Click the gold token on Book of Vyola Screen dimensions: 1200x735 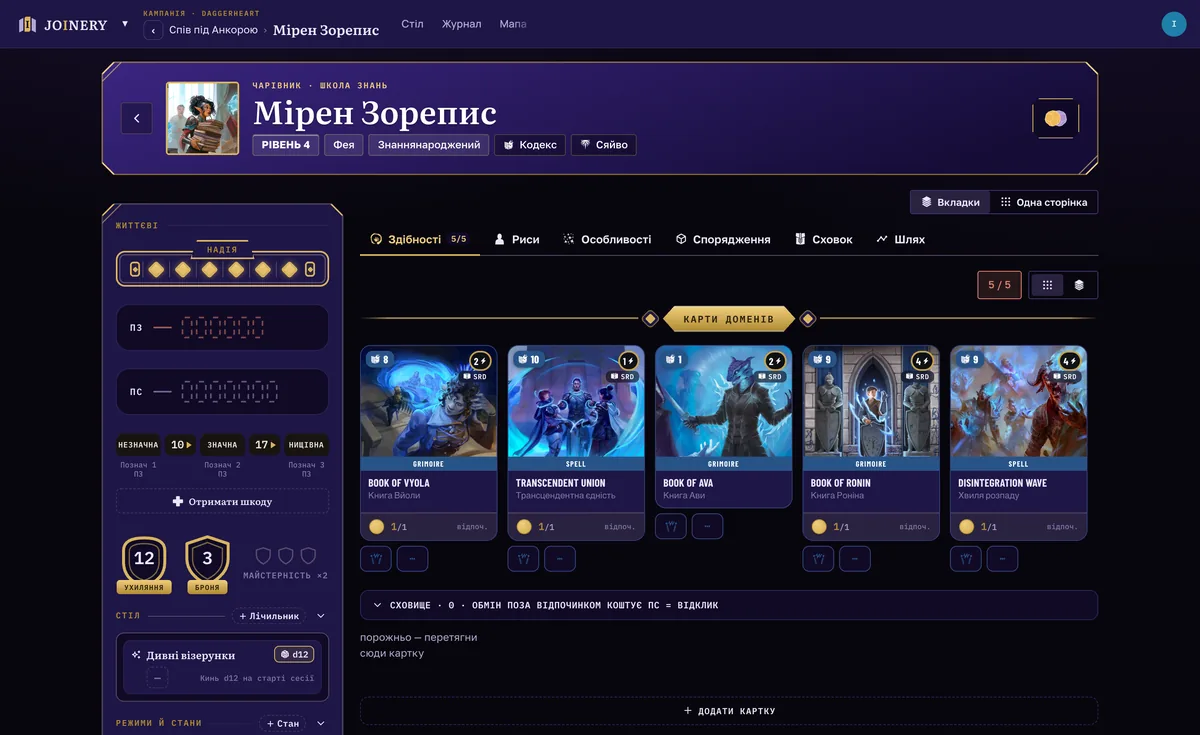[x=376, y=527]
